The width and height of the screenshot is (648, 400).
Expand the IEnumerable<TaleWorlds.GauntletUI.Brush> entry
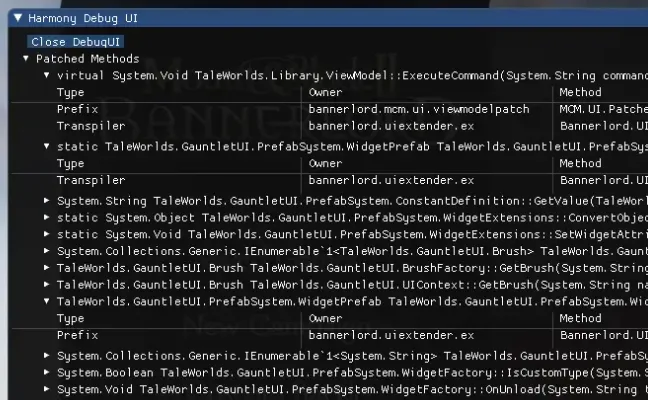pyautogui.click(x=47, y=251)
